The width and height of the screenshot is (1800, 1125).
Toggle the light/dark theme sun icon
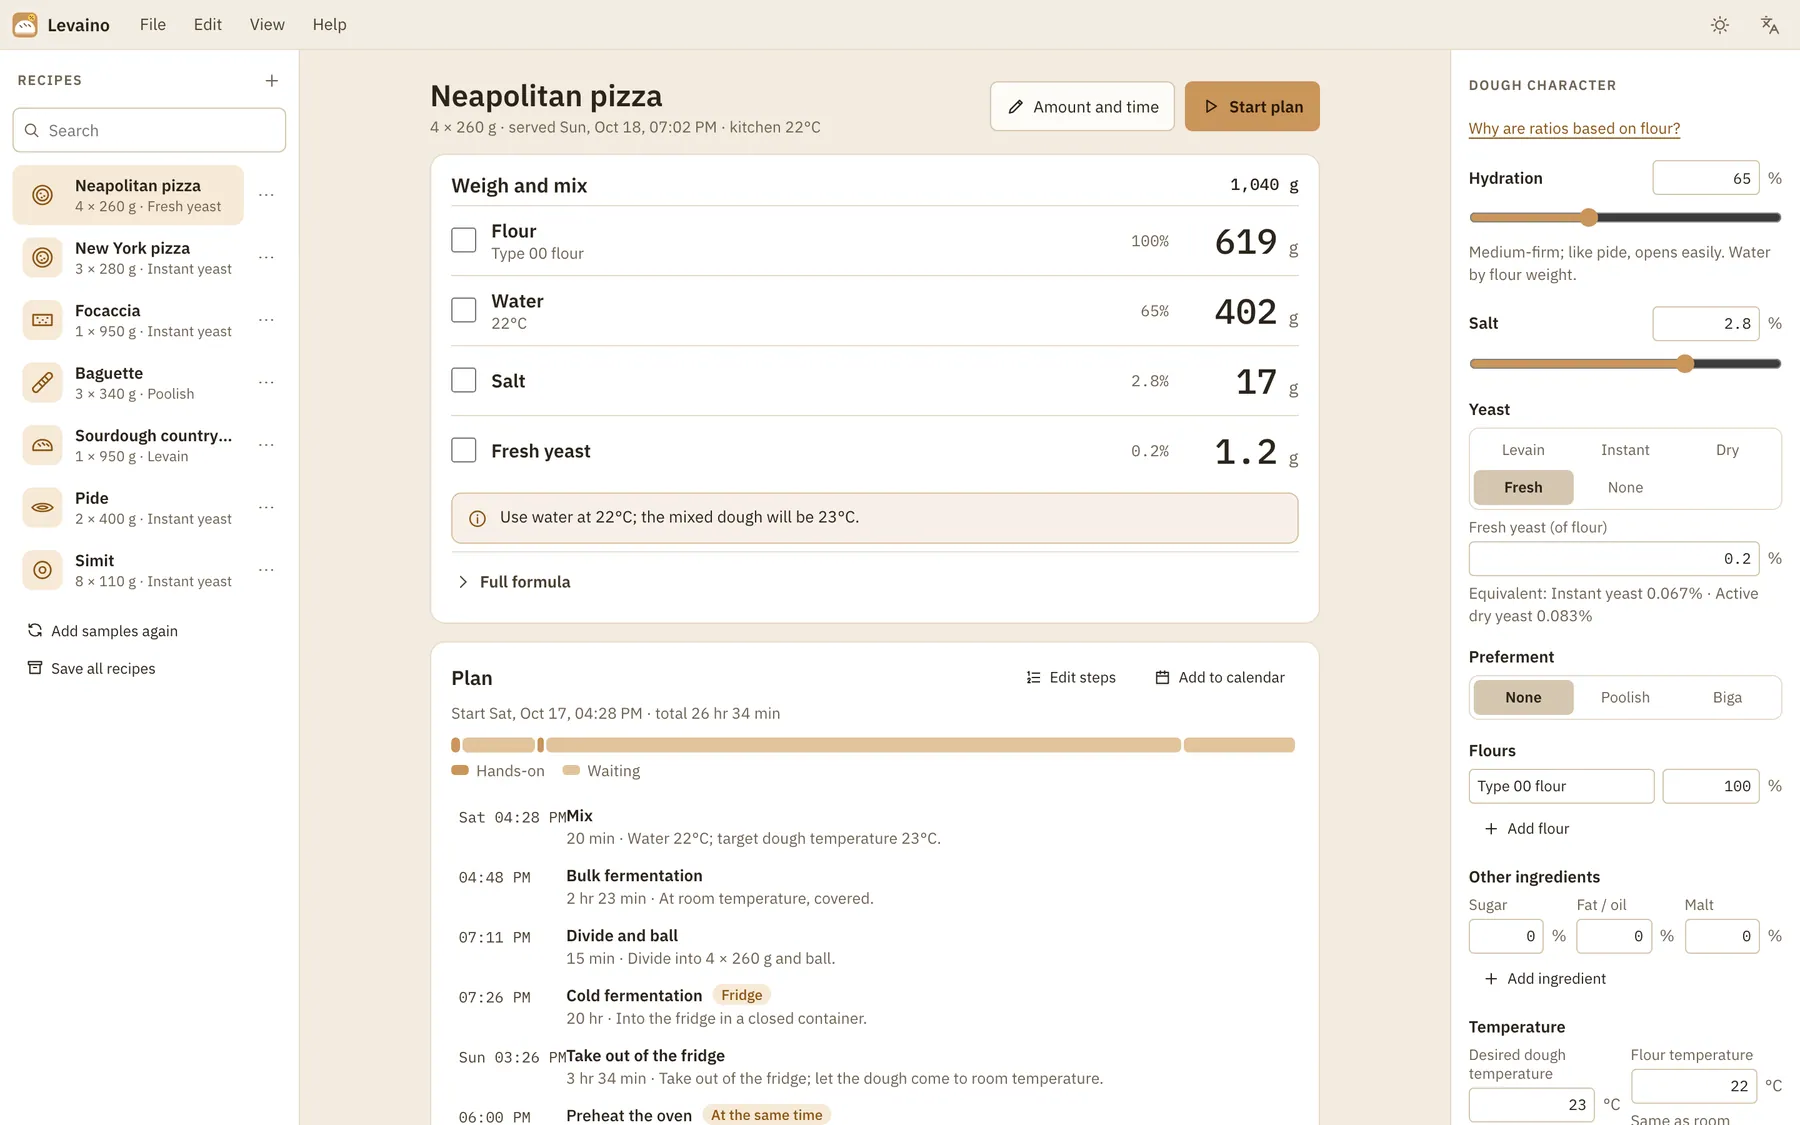[1720, 25]
